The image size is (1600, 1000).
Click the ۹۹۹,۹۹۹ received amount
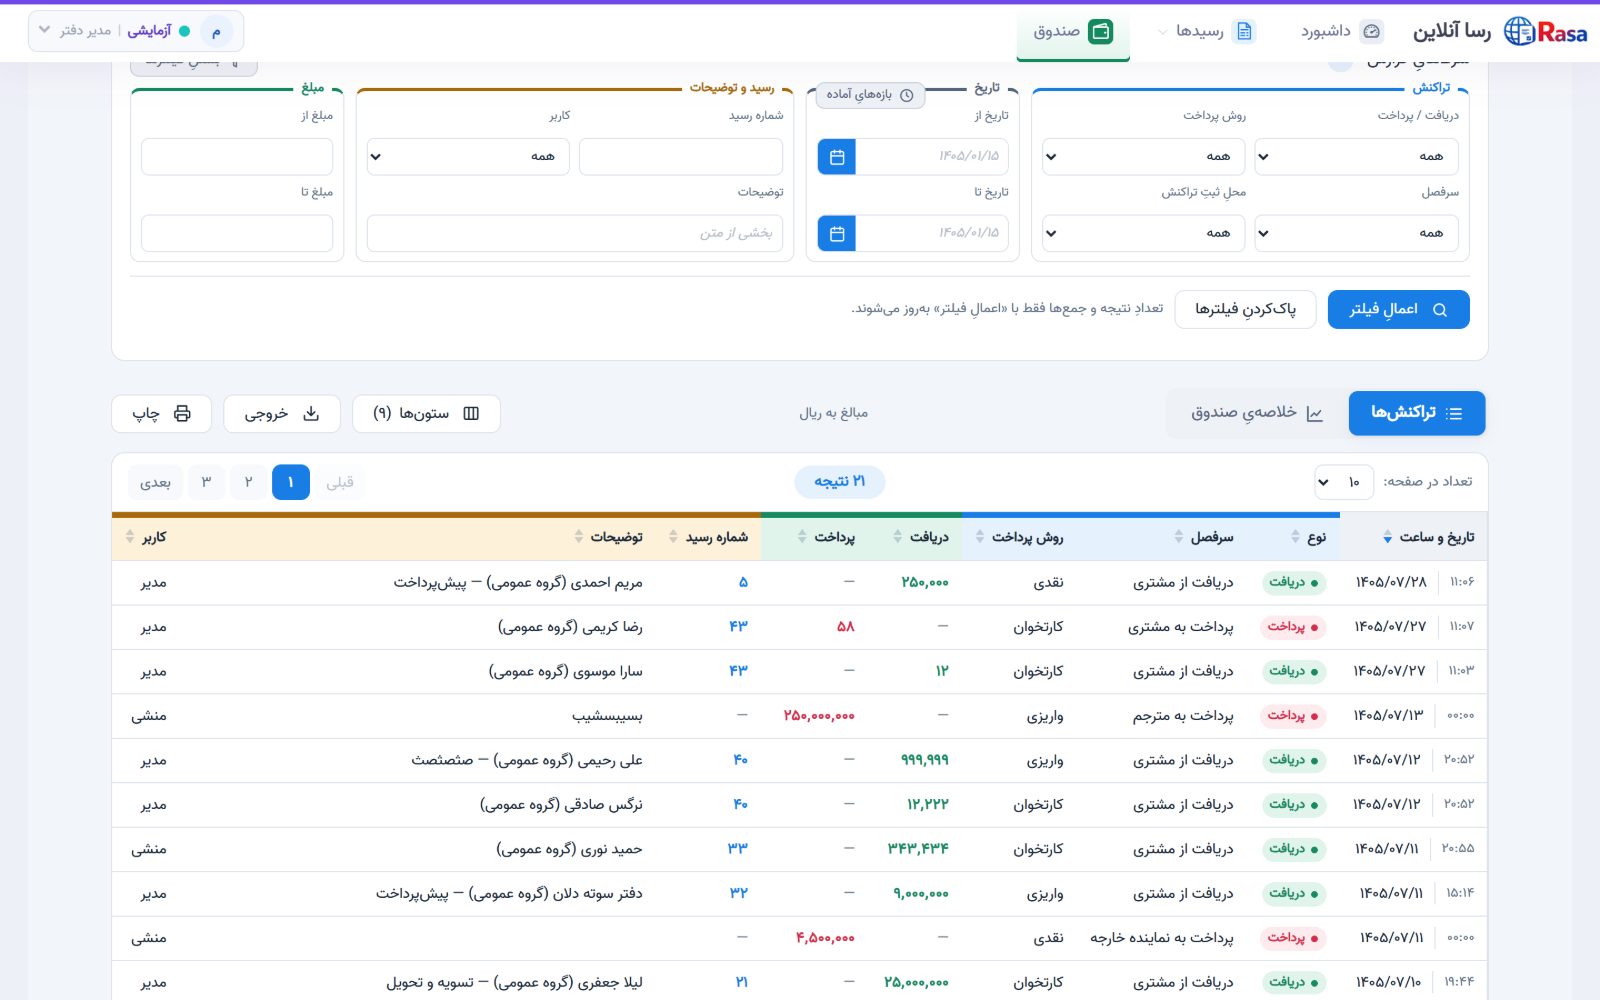[x=925, y=760]
